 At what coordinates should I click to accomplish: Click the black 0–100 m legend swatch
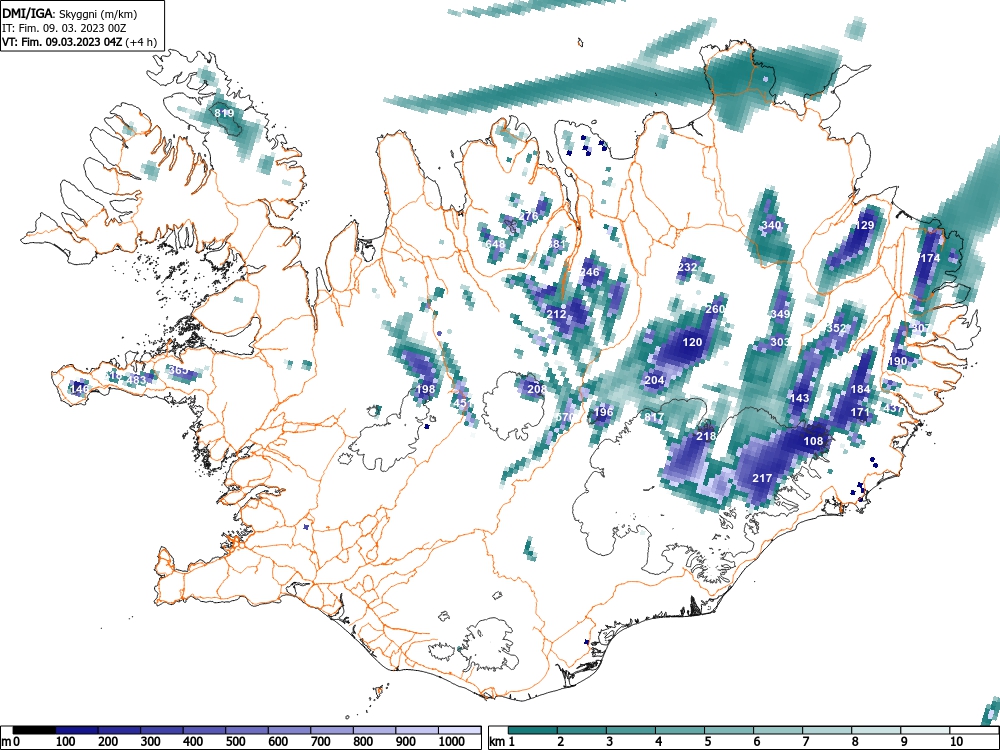[34, 730]
